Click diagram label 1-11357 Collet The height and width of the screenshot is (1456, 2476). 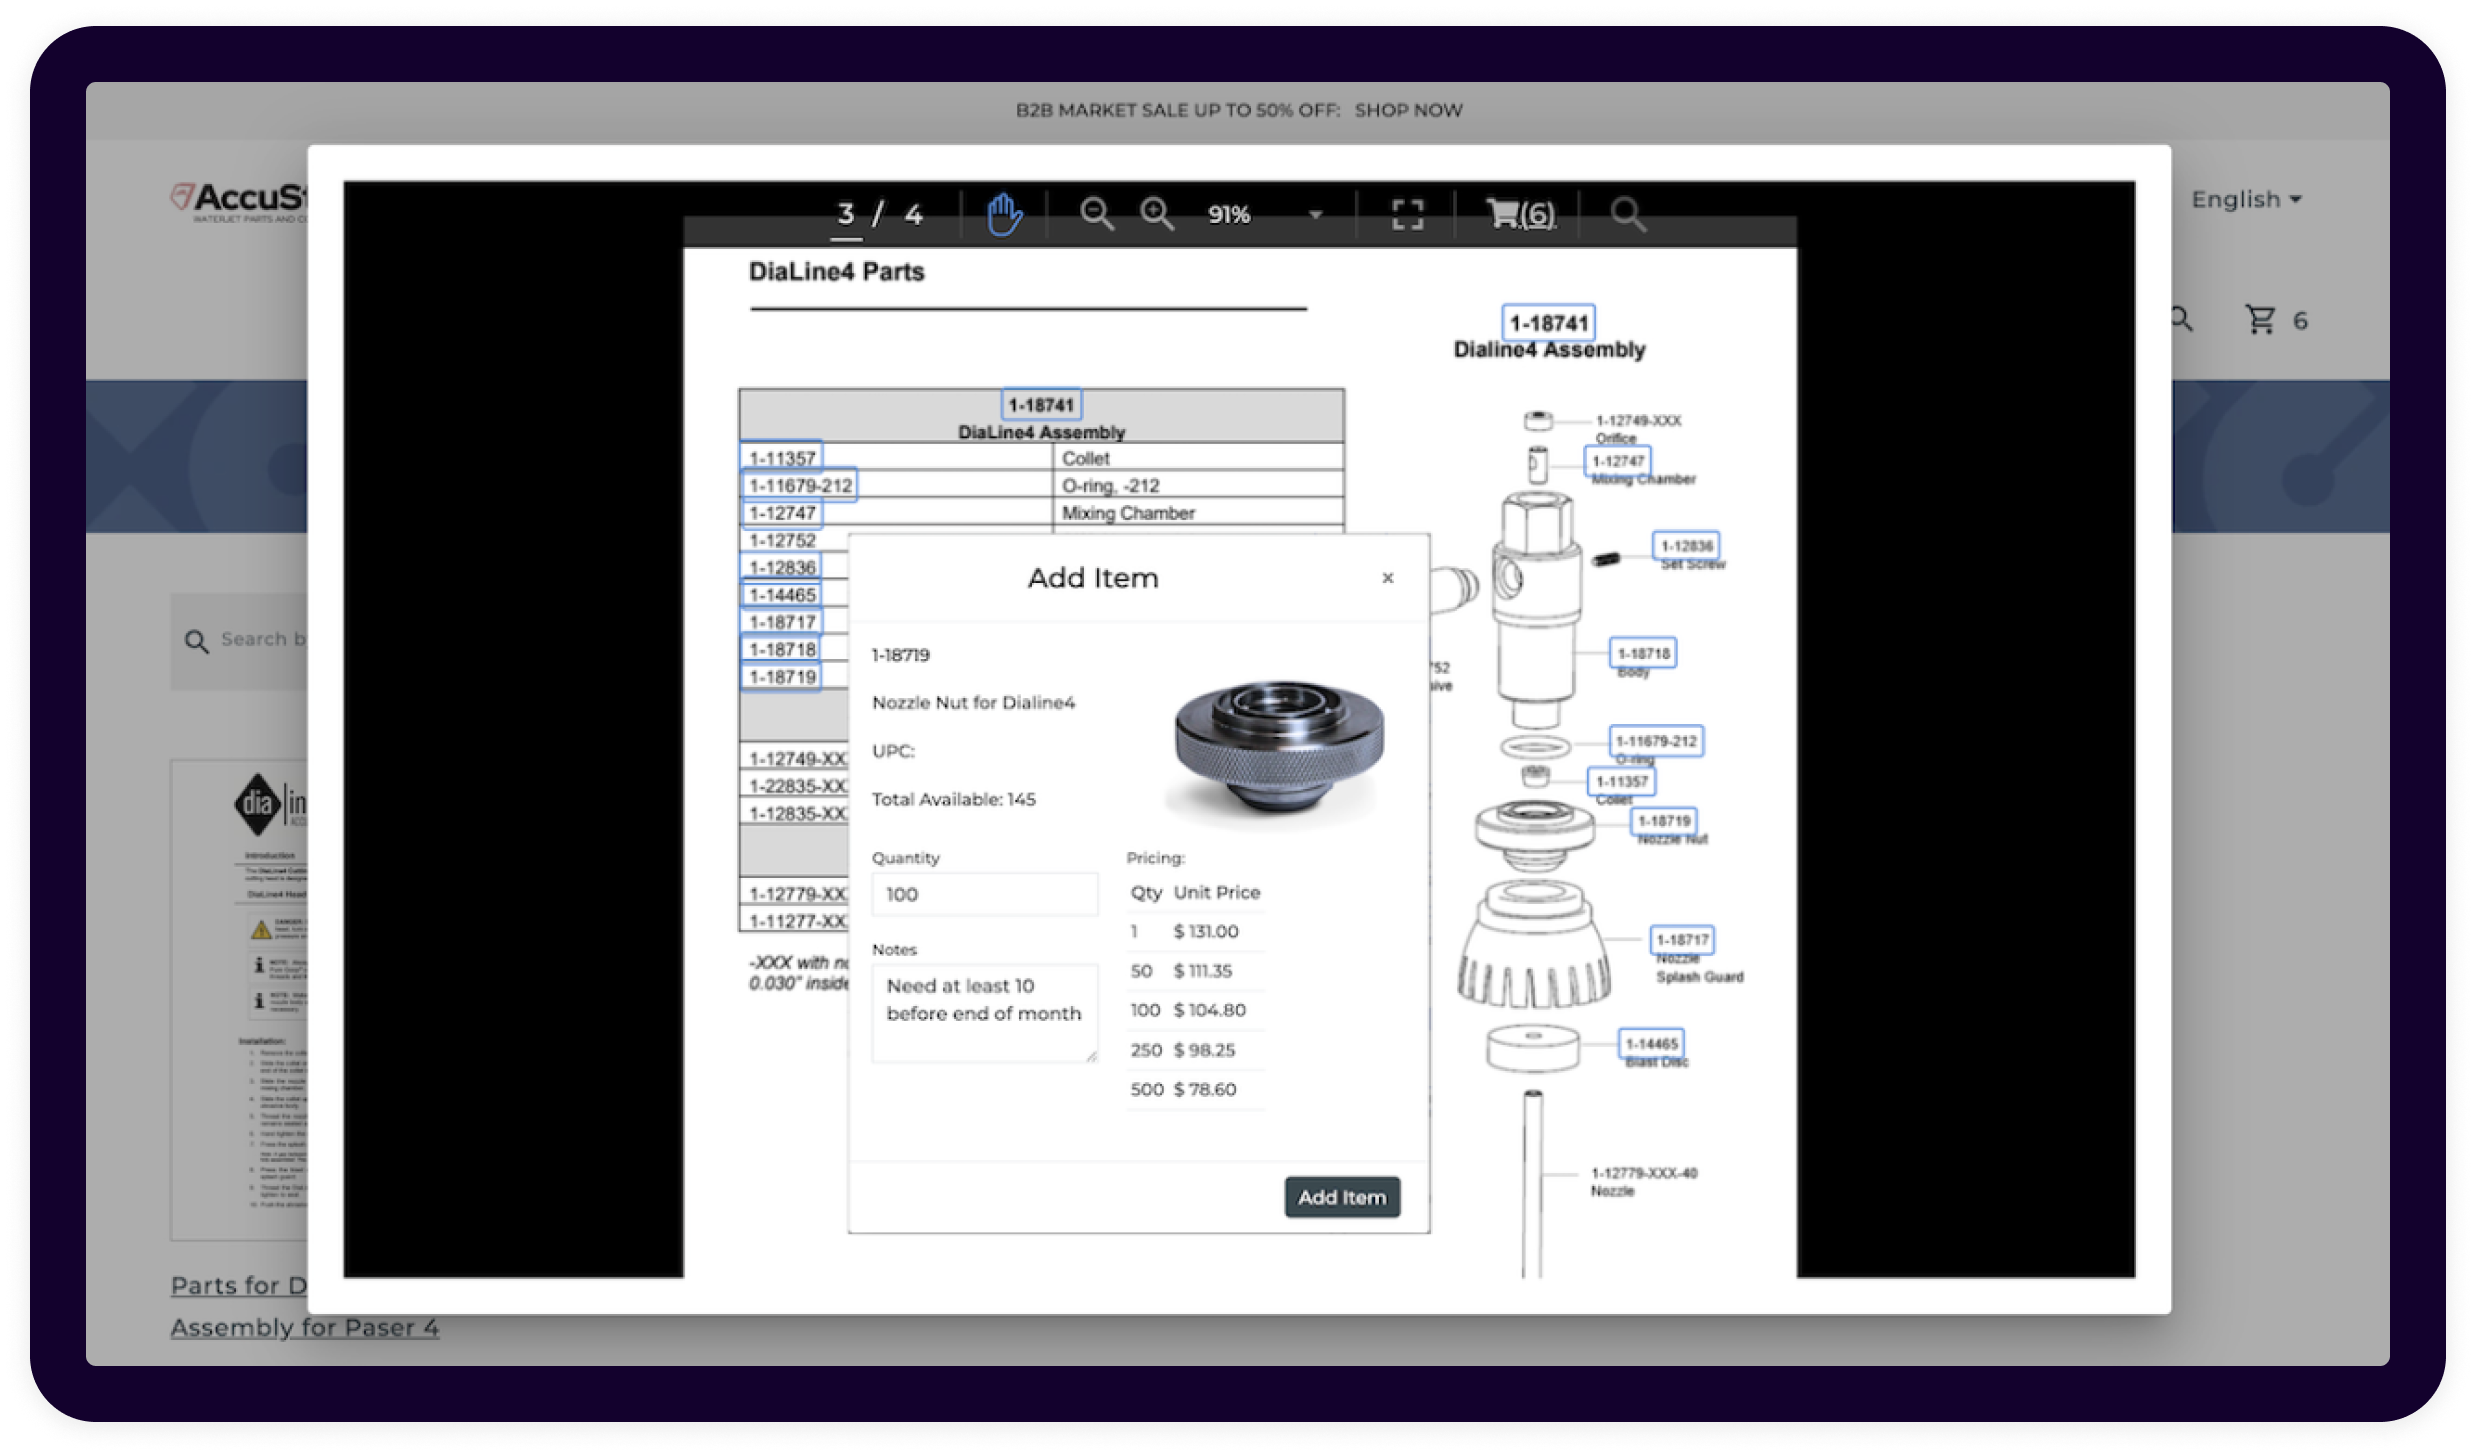click(x=1621, y=781)
